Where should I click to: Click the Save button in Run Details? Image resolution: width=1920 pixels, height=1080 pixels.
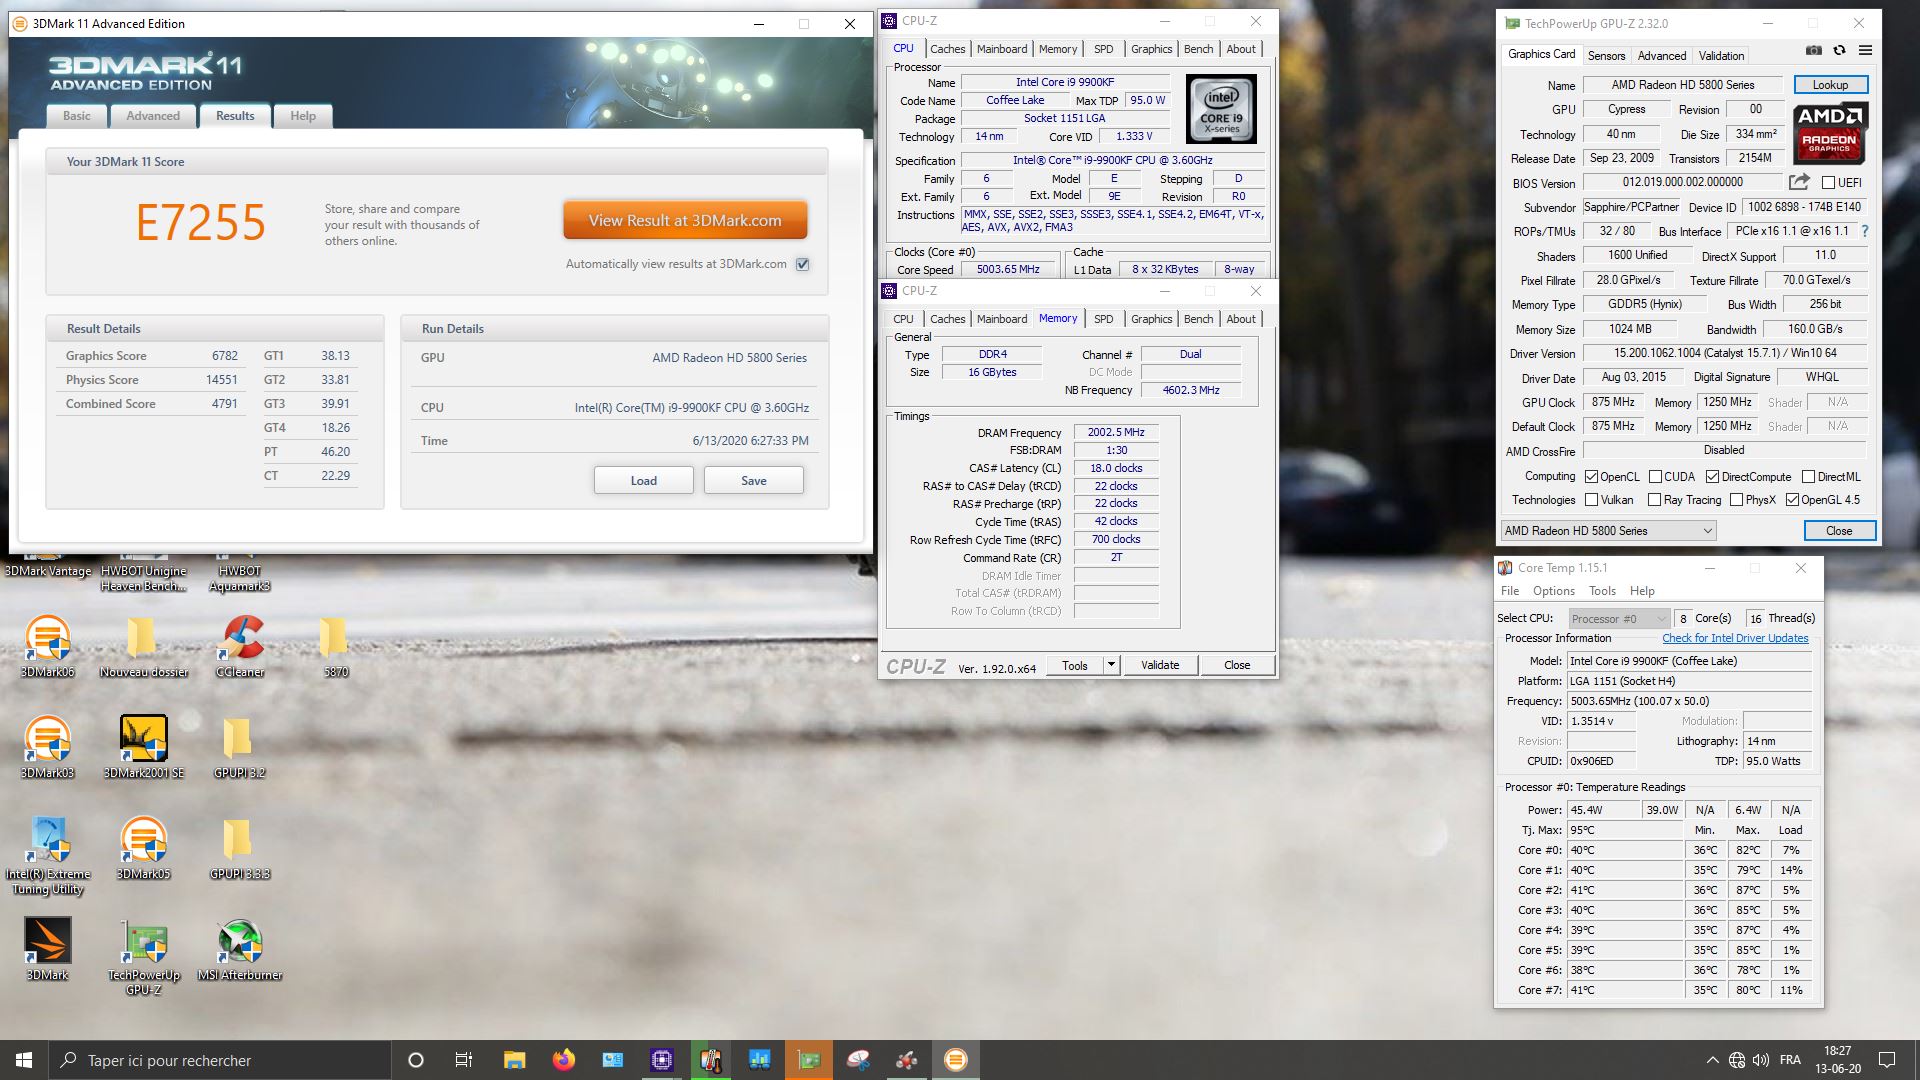click(x=753, y=481)
